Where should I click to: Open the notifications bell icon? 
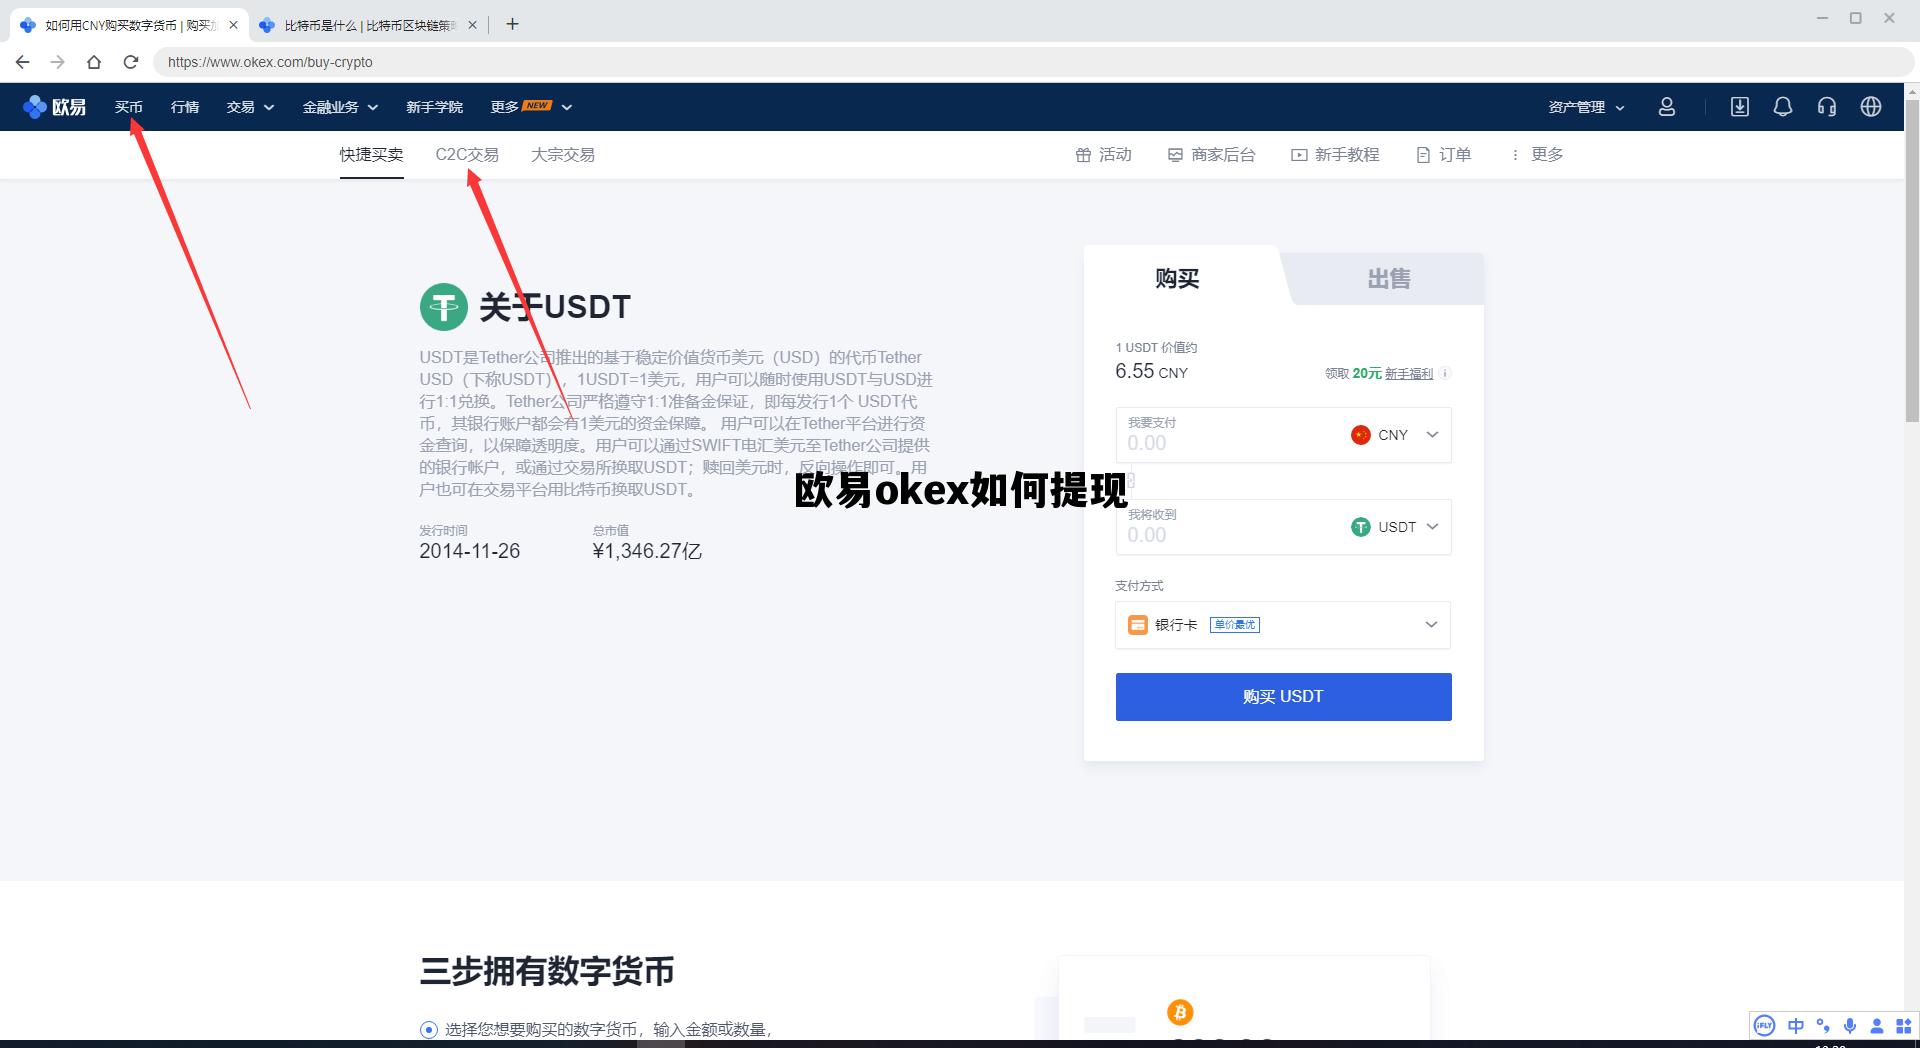1783,107
